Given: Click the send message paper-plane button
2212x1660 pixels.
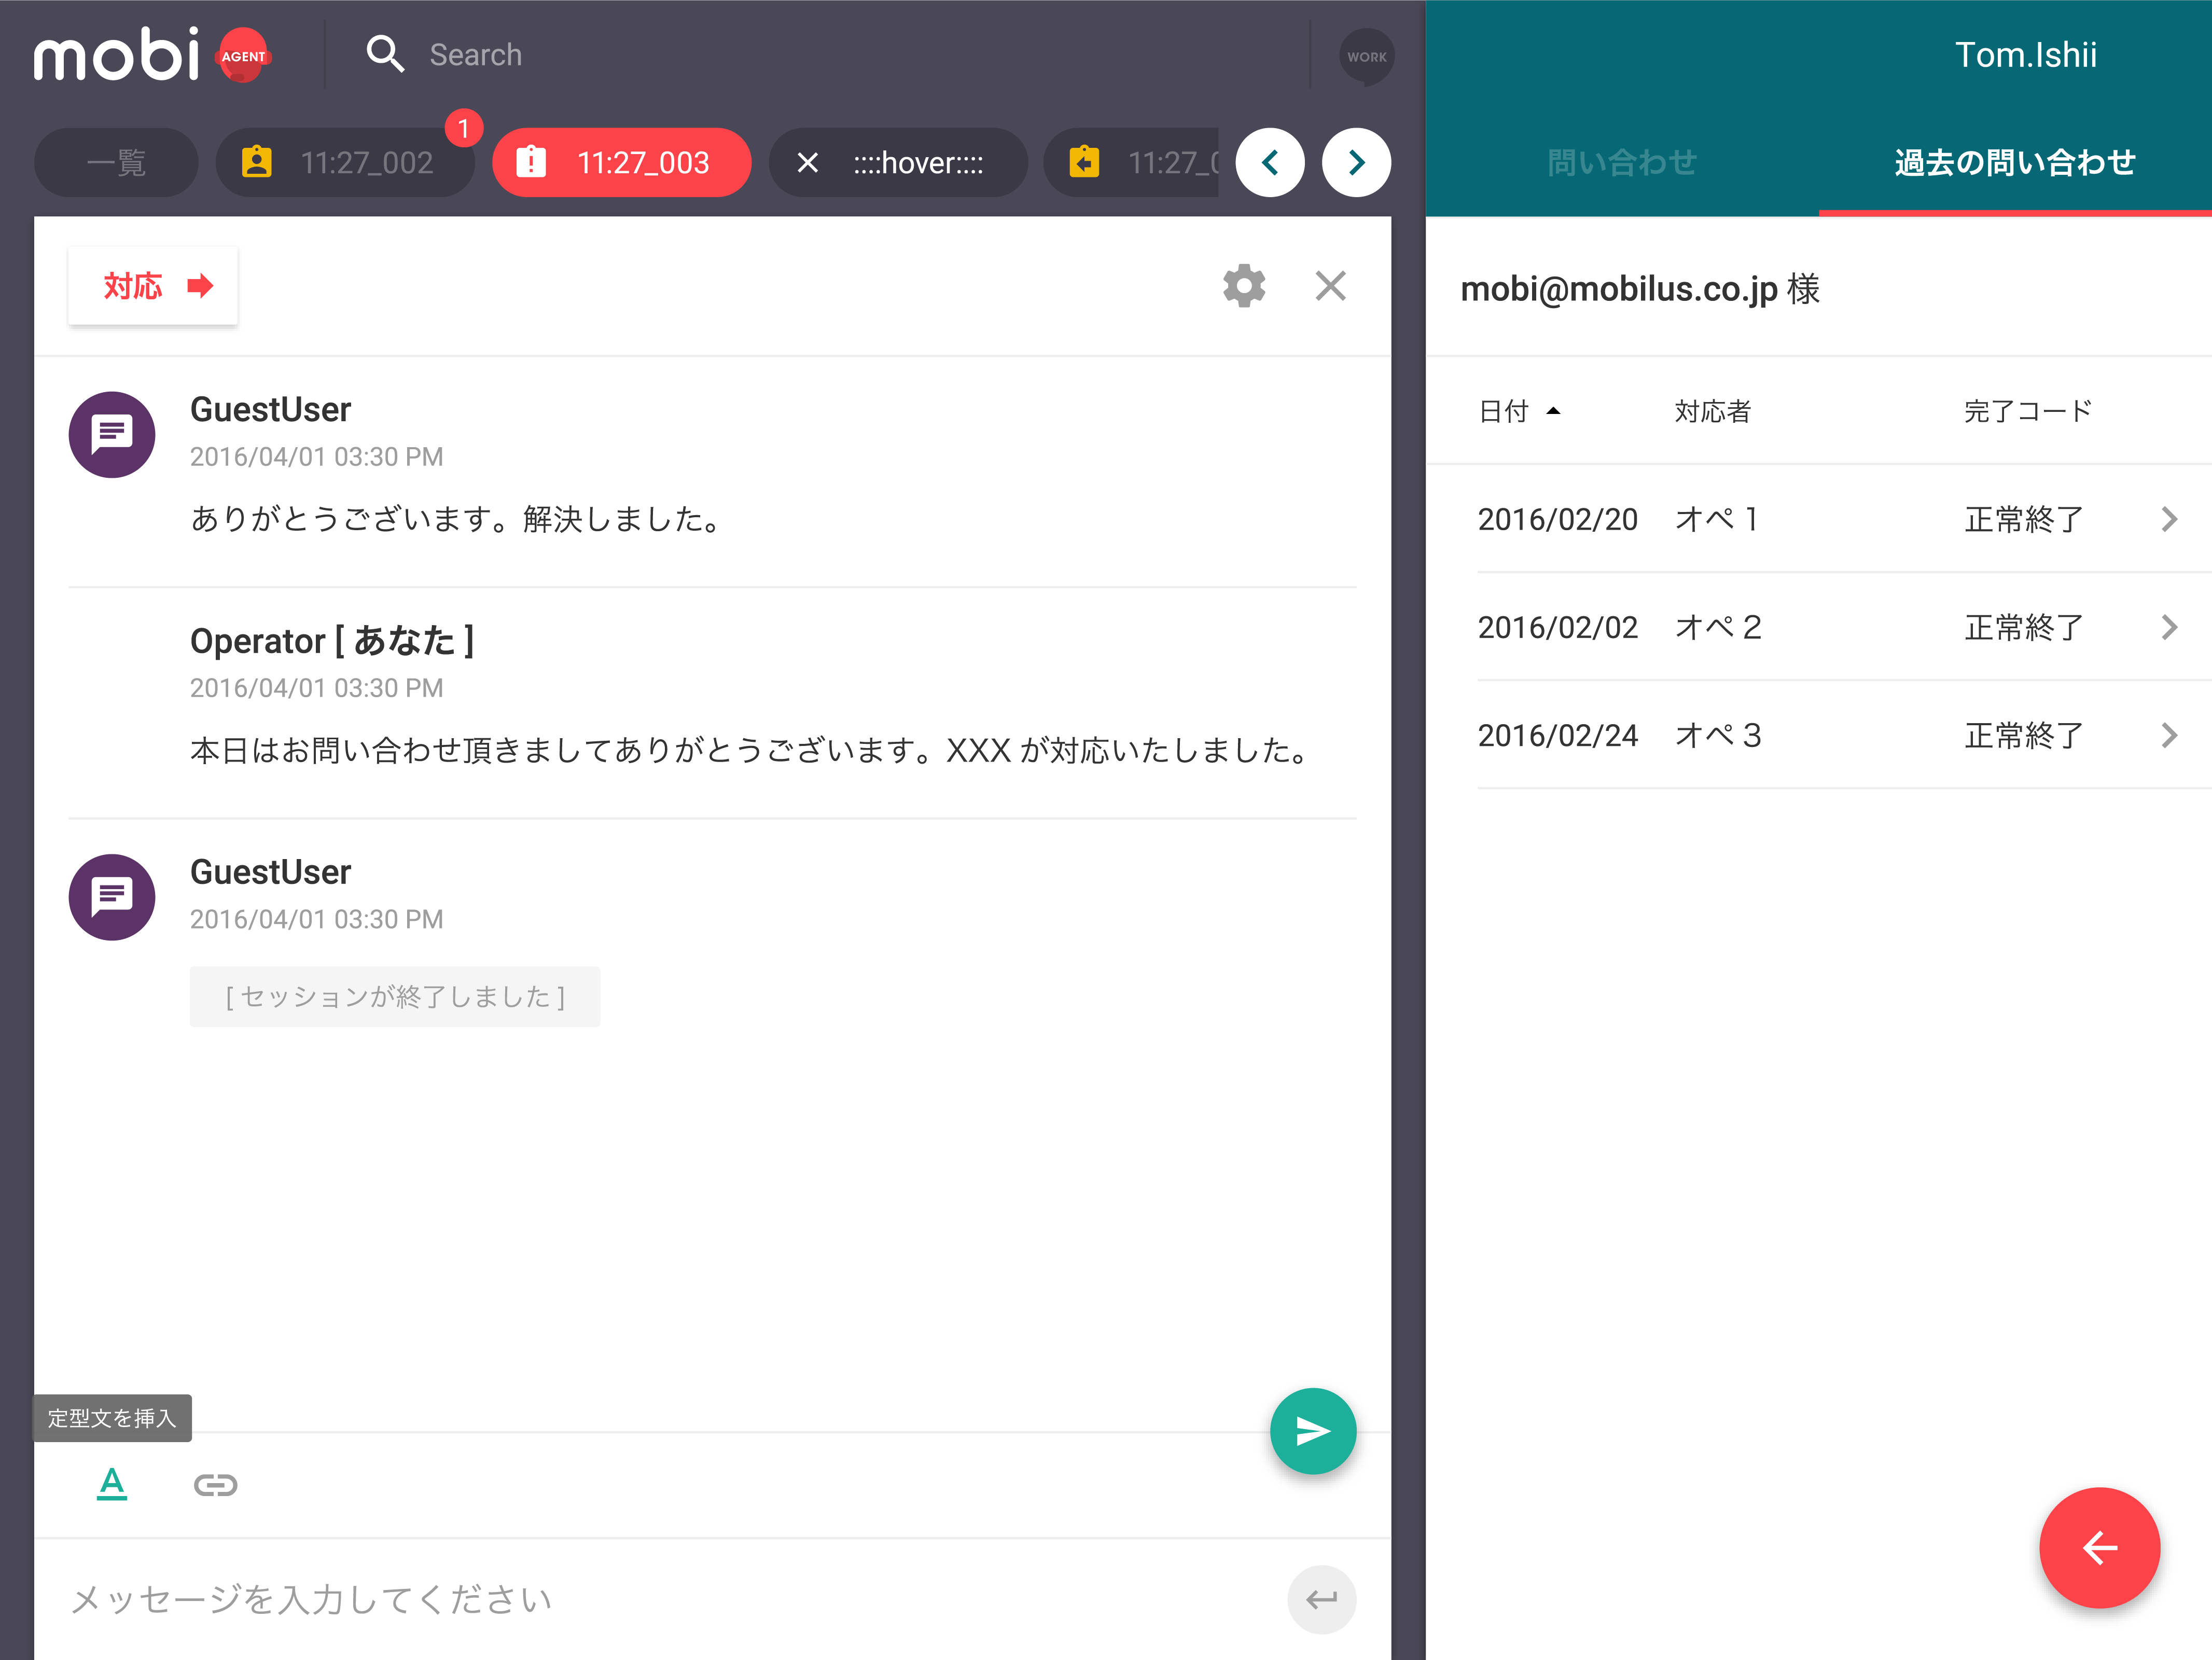Looking at the screenshot, I should (x=1313, y=1431).
